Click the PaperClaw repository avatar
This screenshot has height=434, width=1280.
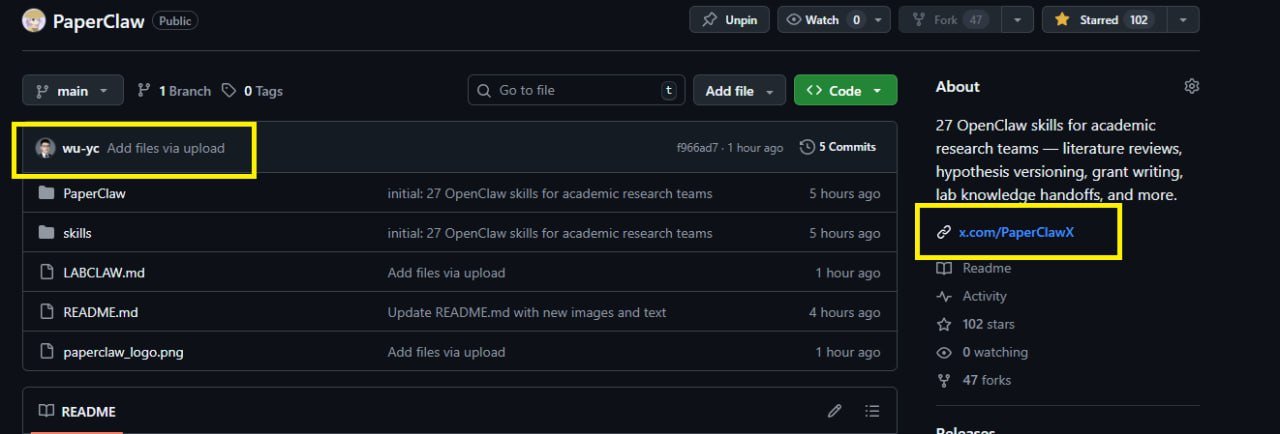click(x=35, y=20)
